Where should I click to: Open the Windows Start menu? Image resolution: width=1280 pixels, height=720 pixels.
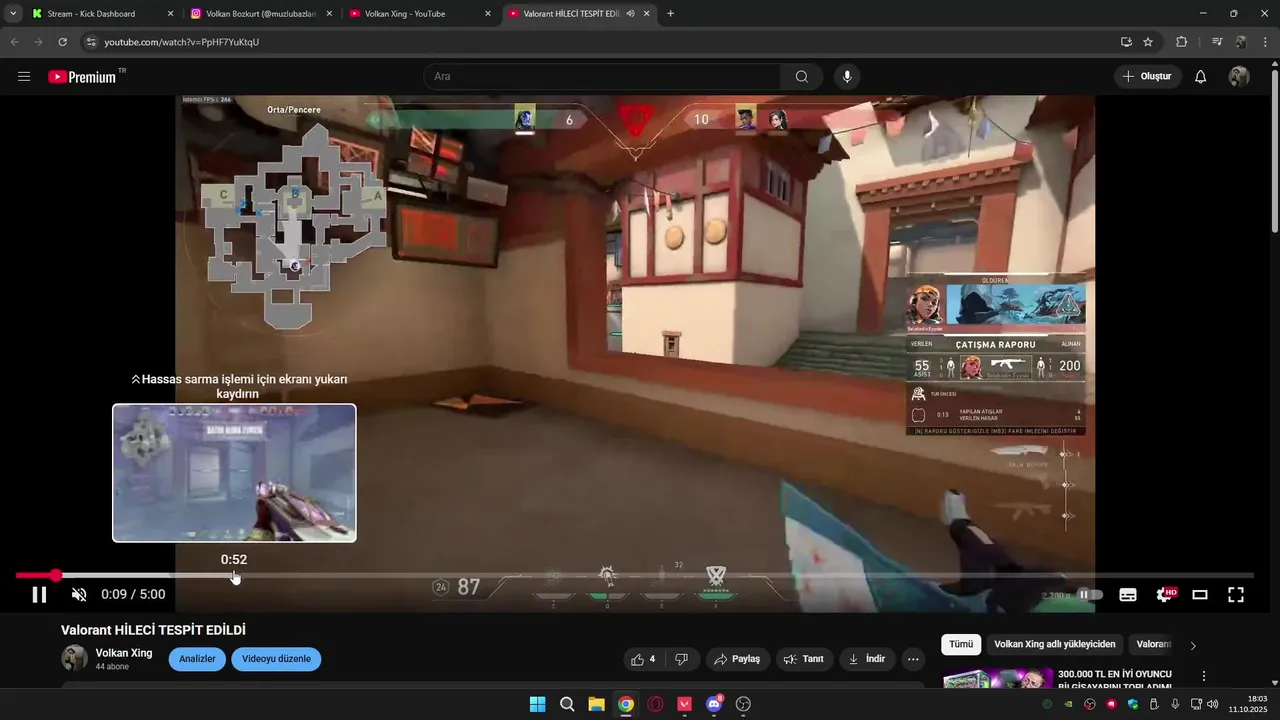coord(537,704)
